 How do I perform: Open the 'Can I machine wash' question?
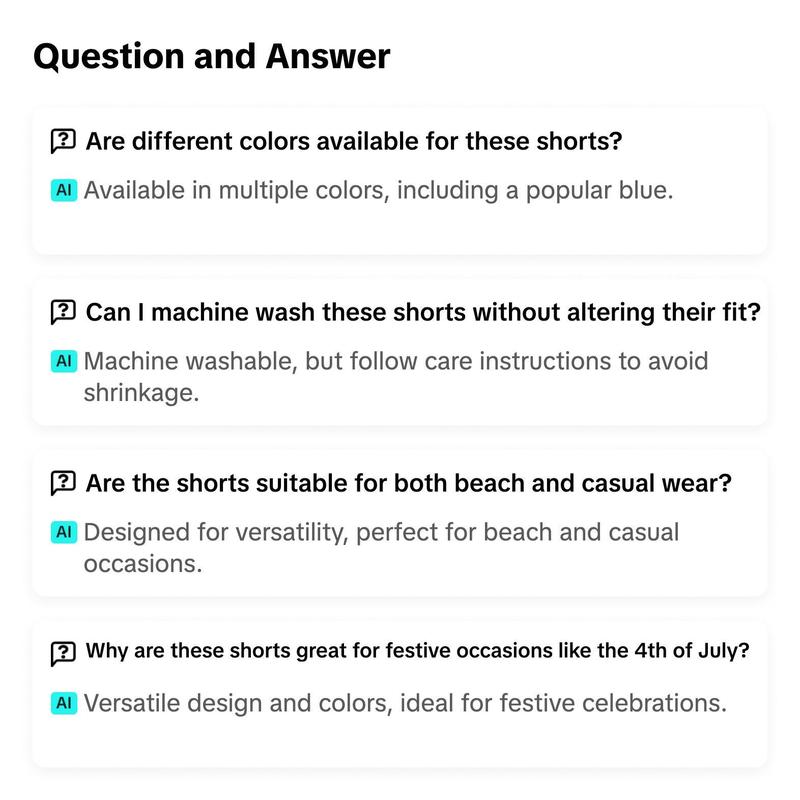click(x=423, y=312)
